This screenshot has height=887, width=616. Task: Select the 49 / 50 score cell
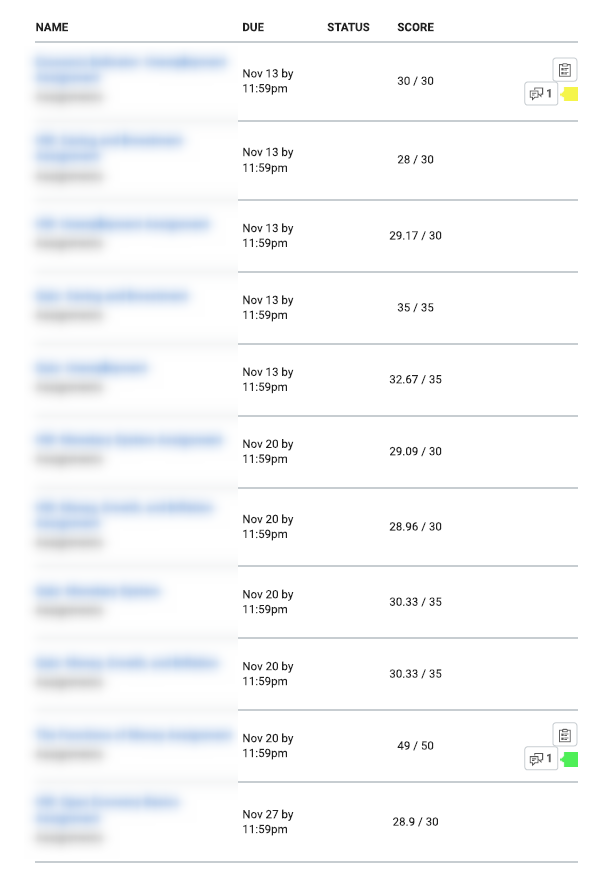click(415, 746)
